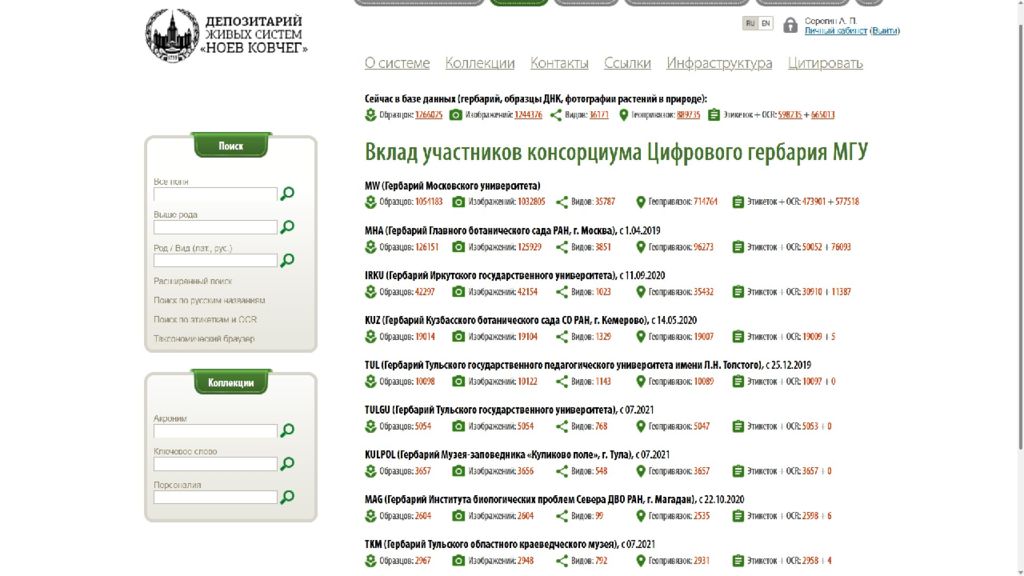Click camera icon in MHA herbarium row
Screen dimensions: 1024x576
(x=458, y=247)
